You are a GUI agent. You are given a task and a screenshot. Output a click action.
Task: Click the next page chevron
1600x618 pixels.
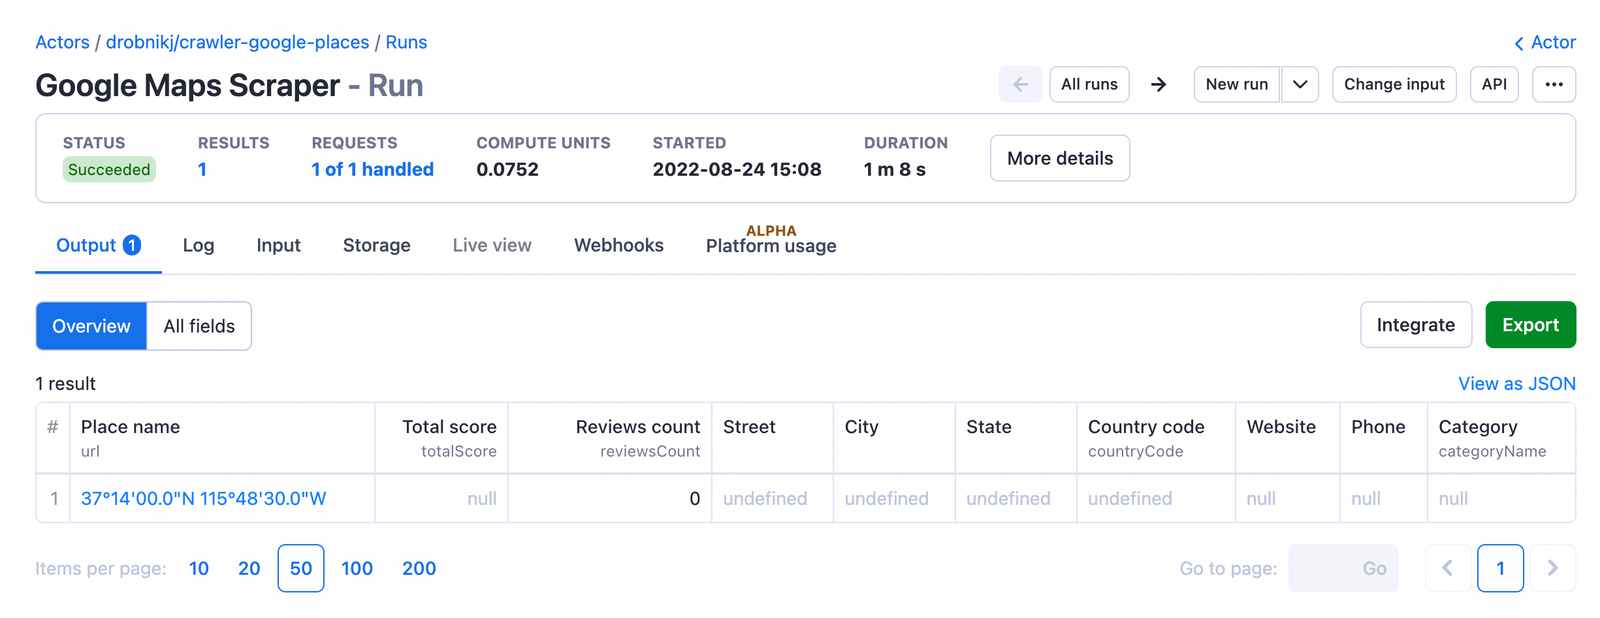point(1552,568)
